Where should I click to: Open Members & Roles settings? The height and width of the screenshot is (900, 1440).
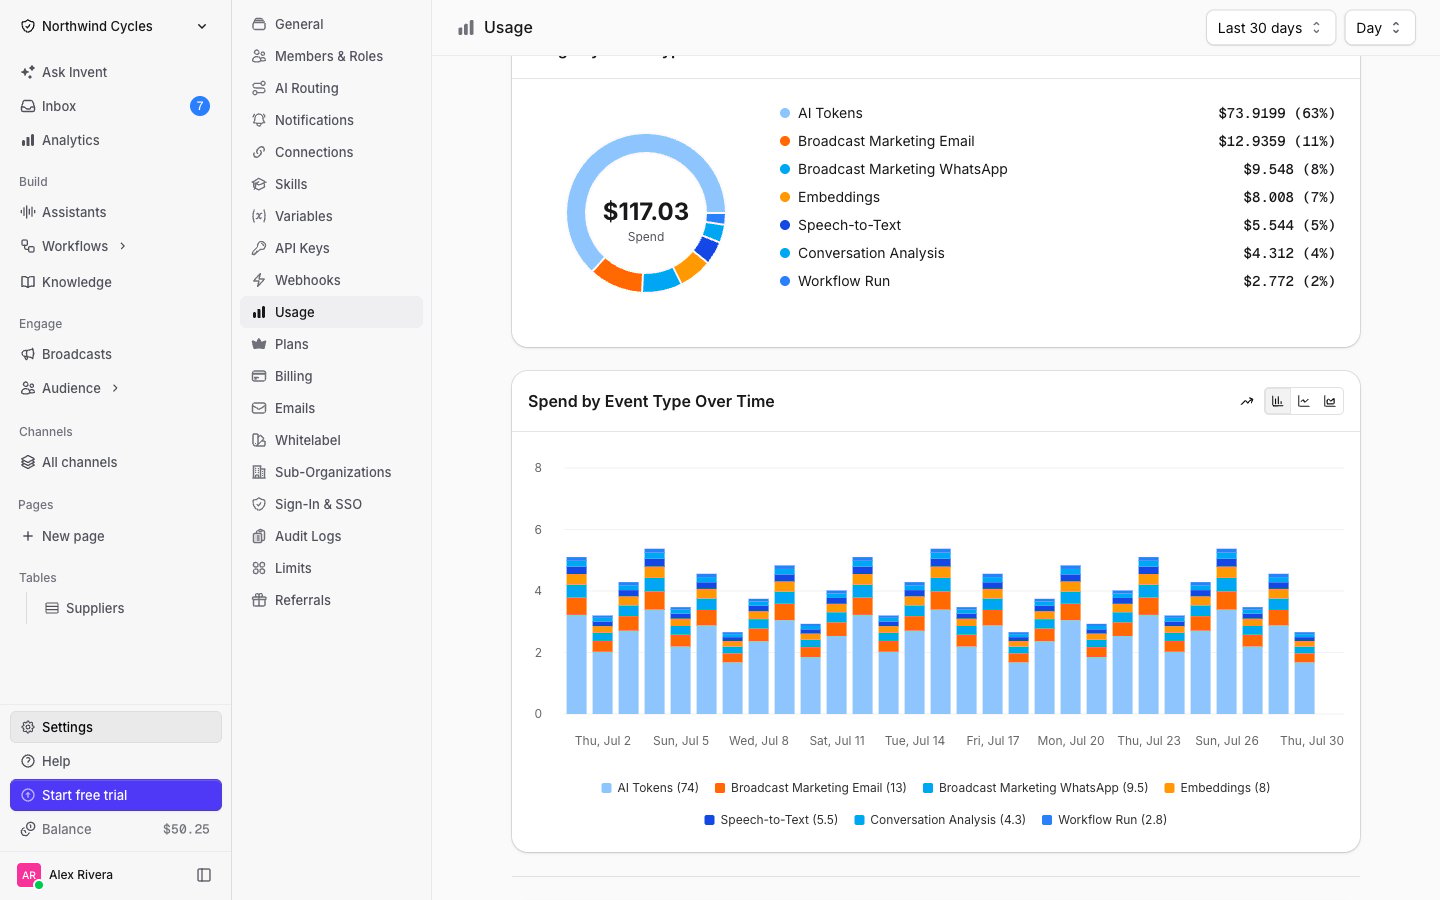pos(331,56)
